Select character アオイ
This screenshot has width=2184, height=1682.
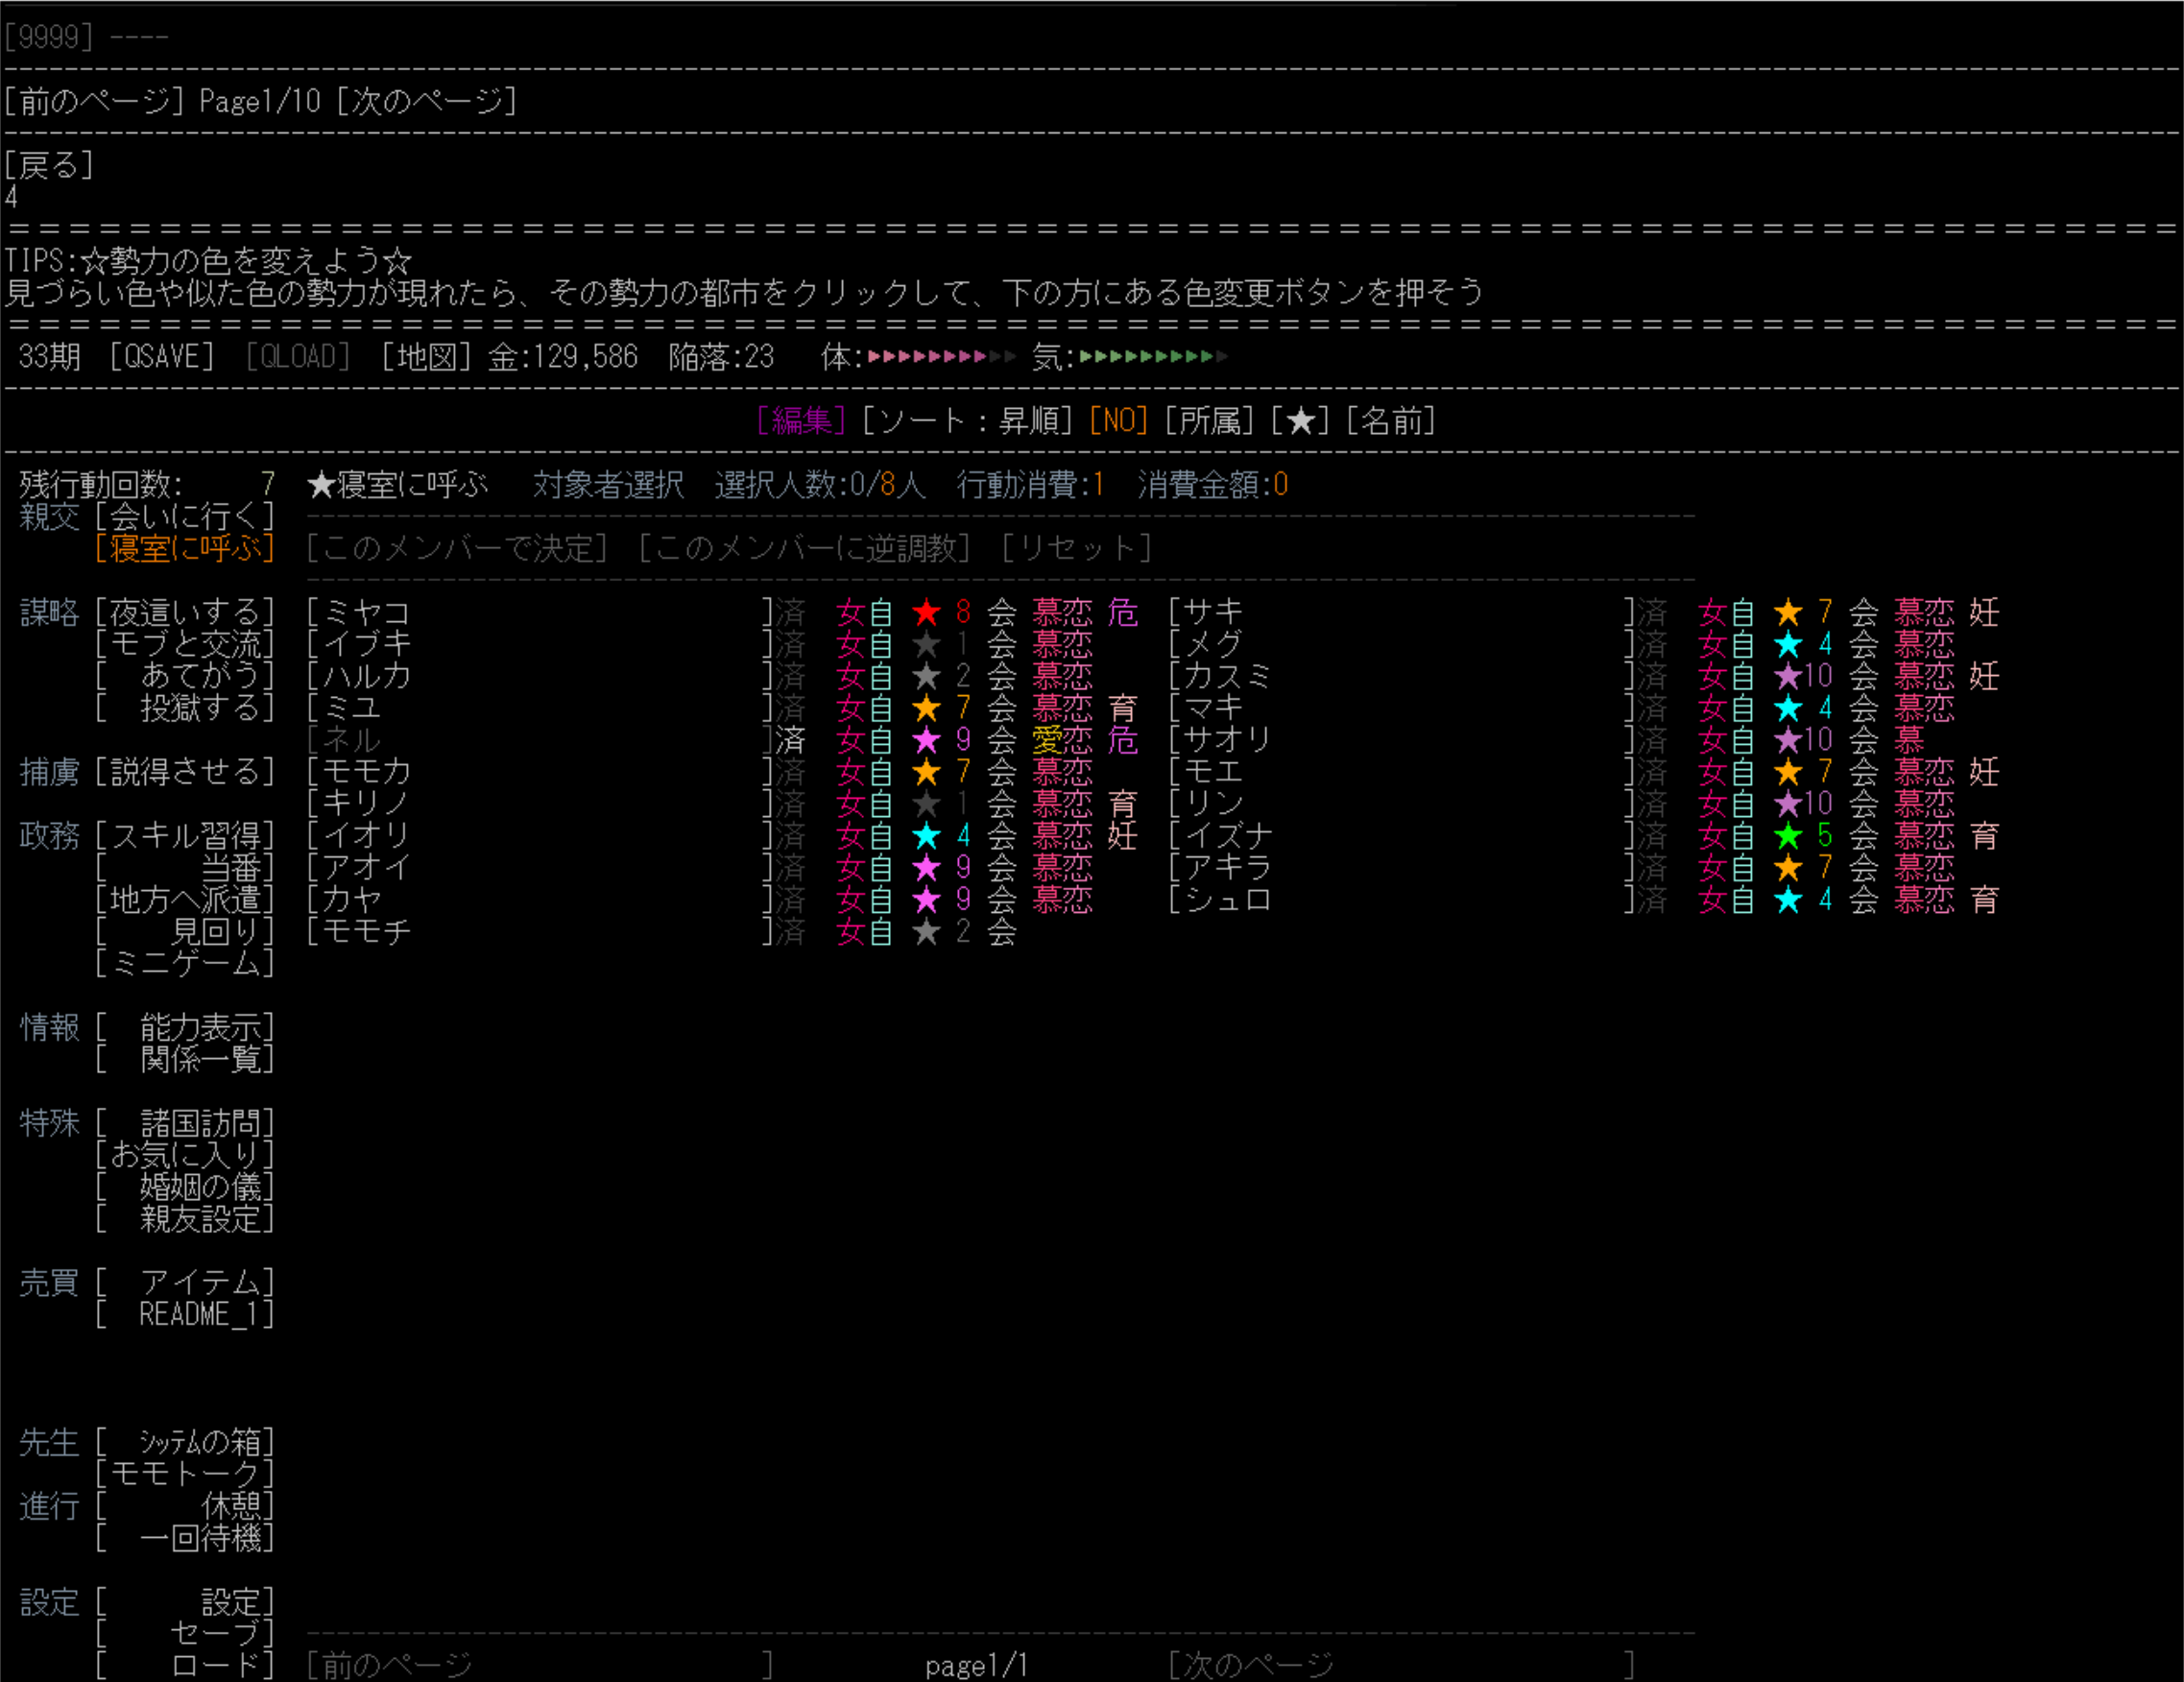(540, 868)
